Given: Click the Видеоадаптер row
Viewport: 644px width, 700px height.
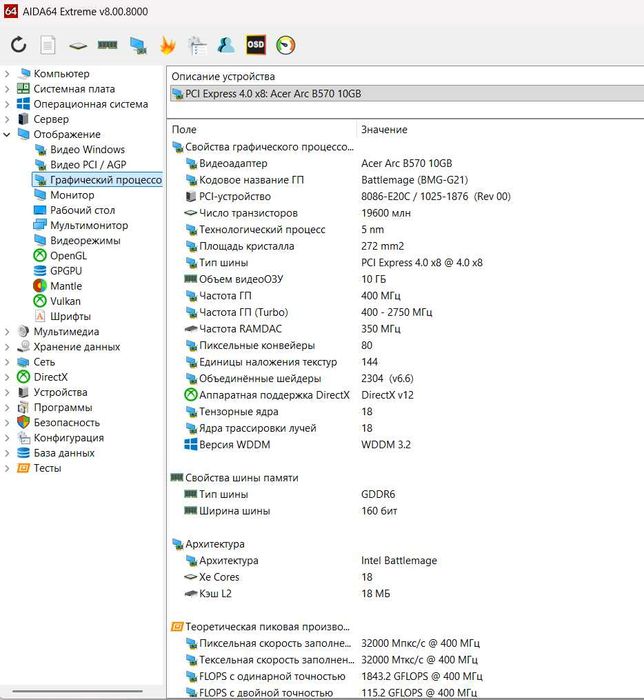Looking at the screenshot, I should (x=406, y=163).
